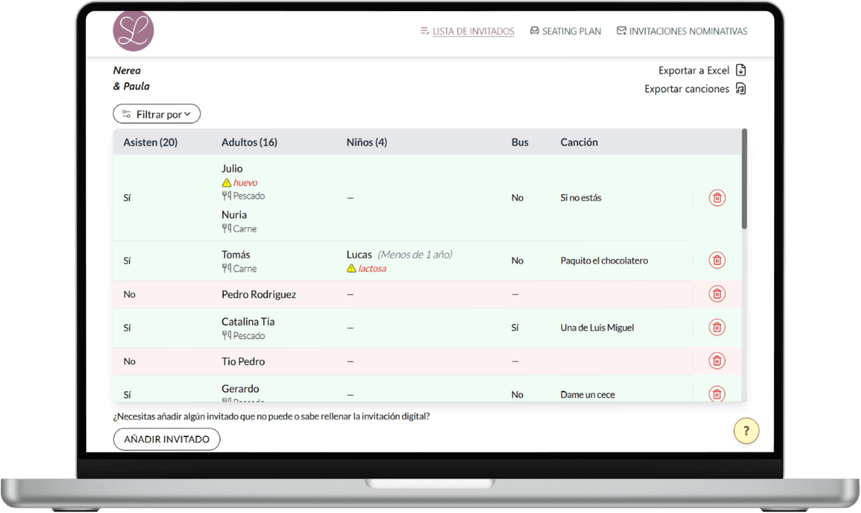Click the lactosa allergy warning icon
Screen dimensions: 861x513
click(x=351, y=269)
